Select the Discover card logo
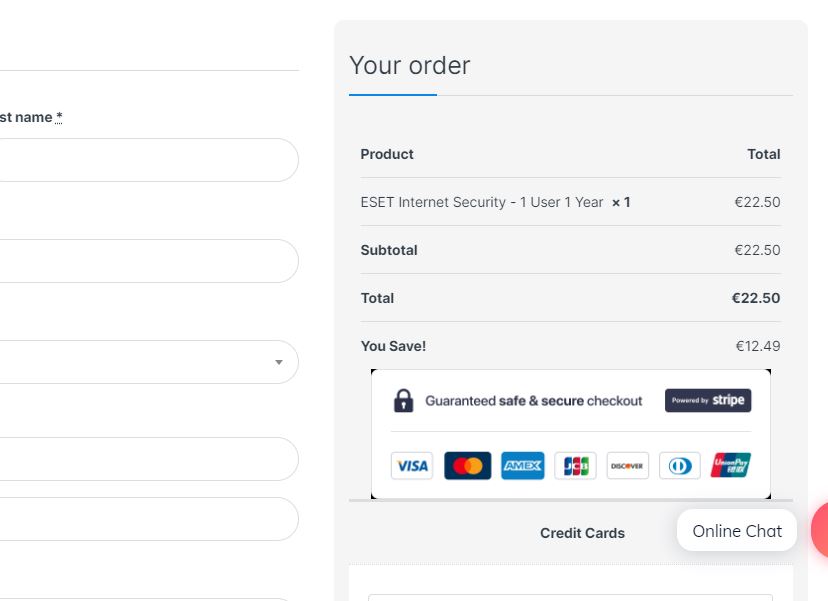Viewport: 828px width, 601px height. pyautogui.click(x=627, y=466)
